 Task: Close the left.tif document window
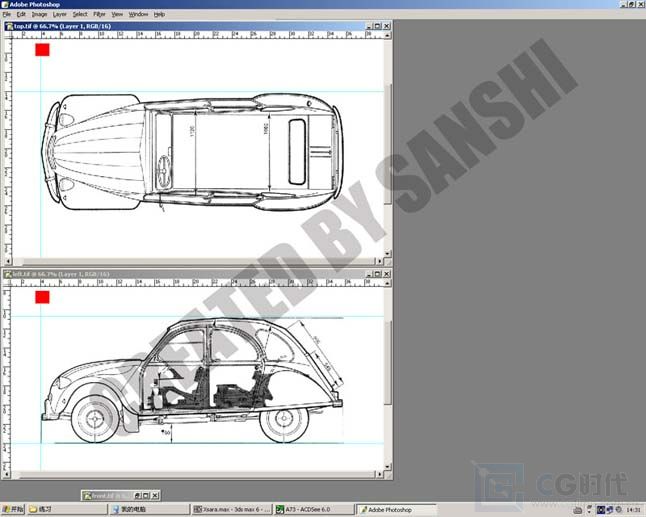386,274
